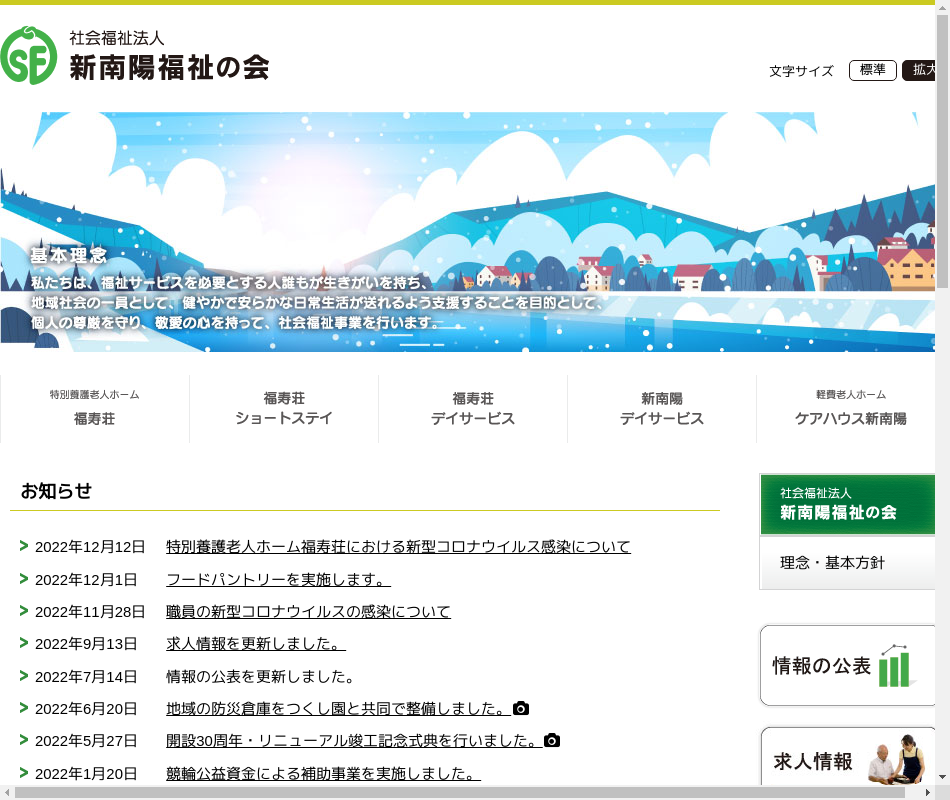Set text size to 拡大

pyautogui.click(x=920, y=70)
